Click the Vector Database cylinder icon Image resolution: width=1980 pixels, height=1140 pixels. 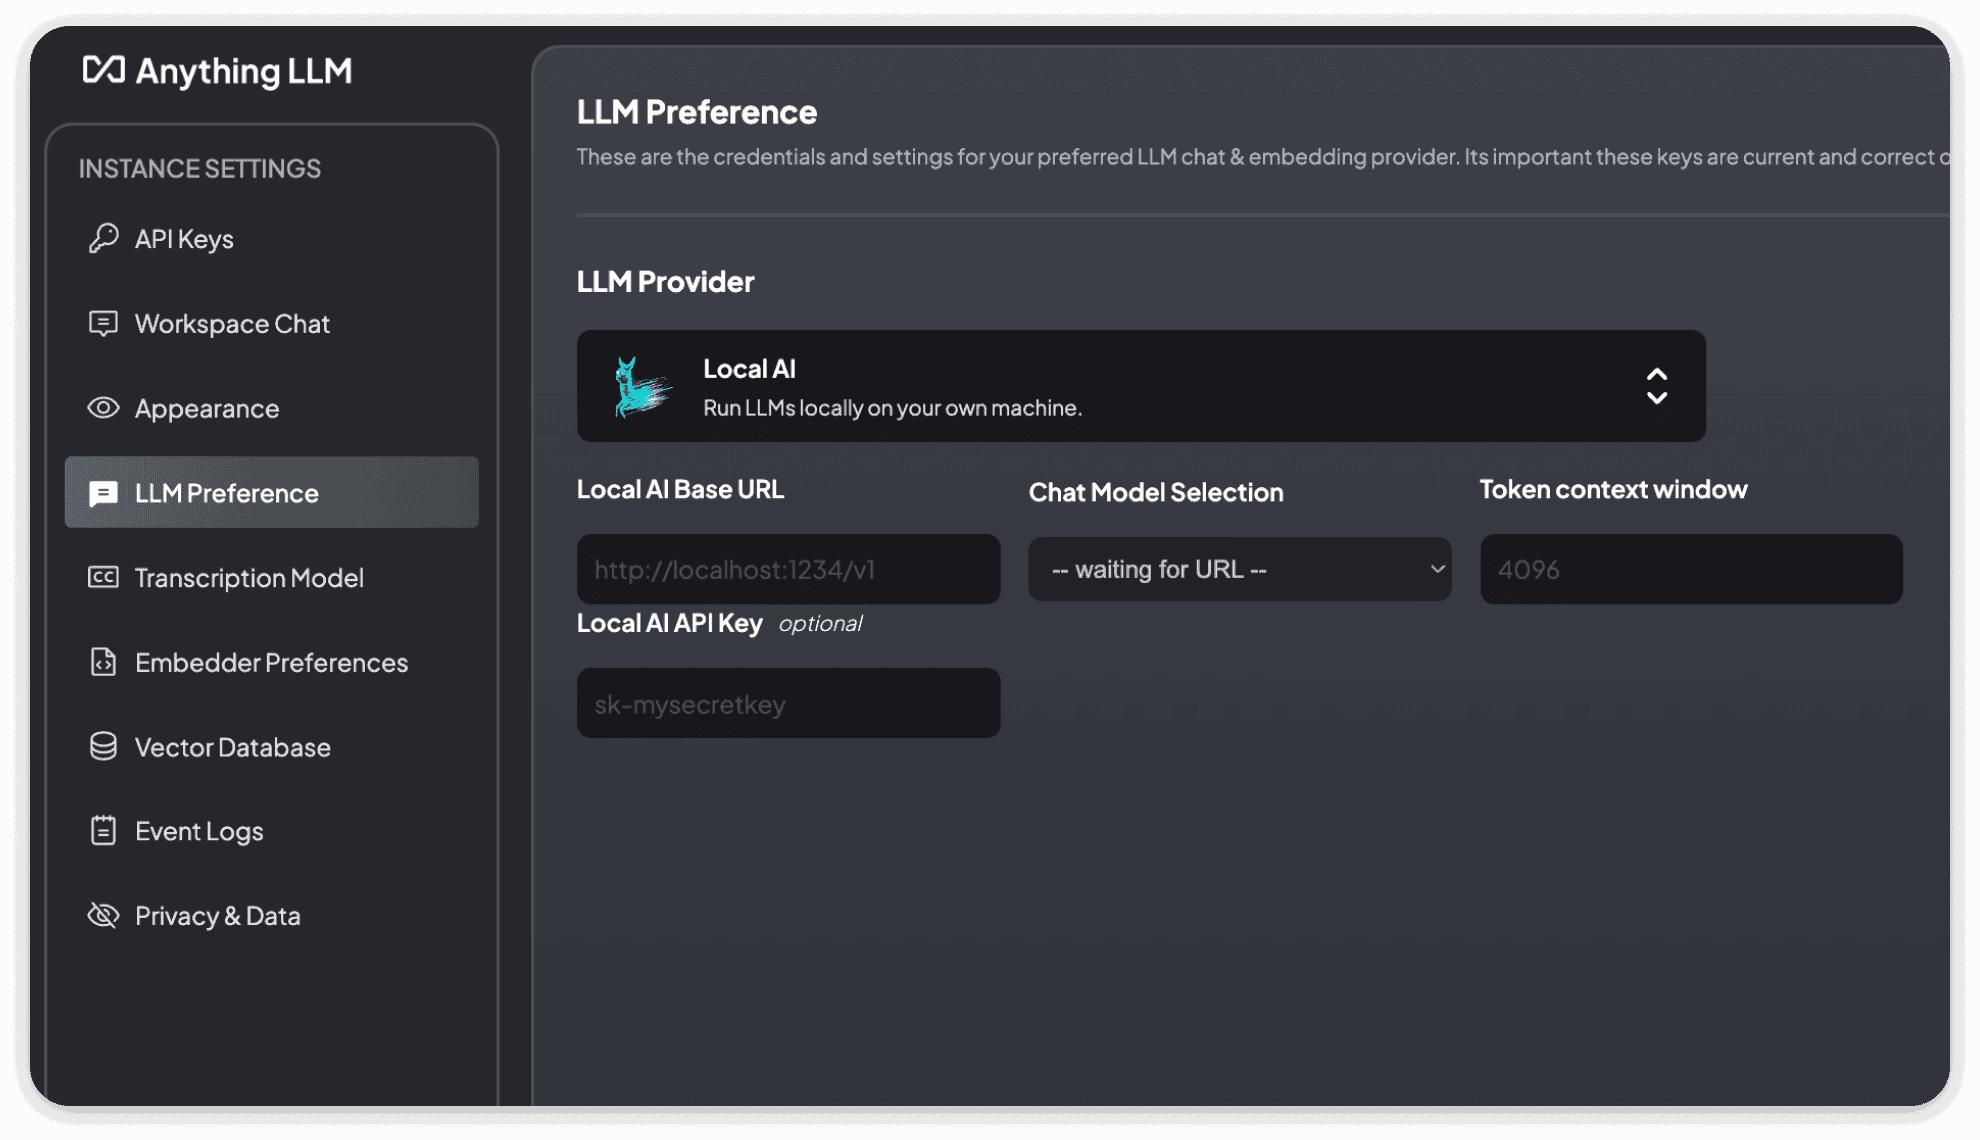pyautogui.click(x=103, y=746)
